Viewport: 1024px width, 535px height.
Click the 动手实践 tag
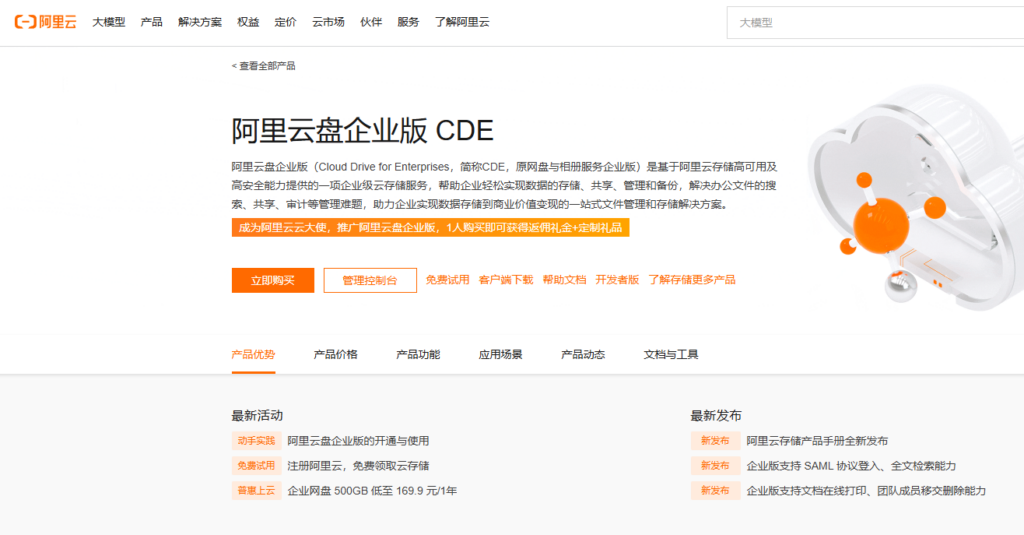point(256,441)
